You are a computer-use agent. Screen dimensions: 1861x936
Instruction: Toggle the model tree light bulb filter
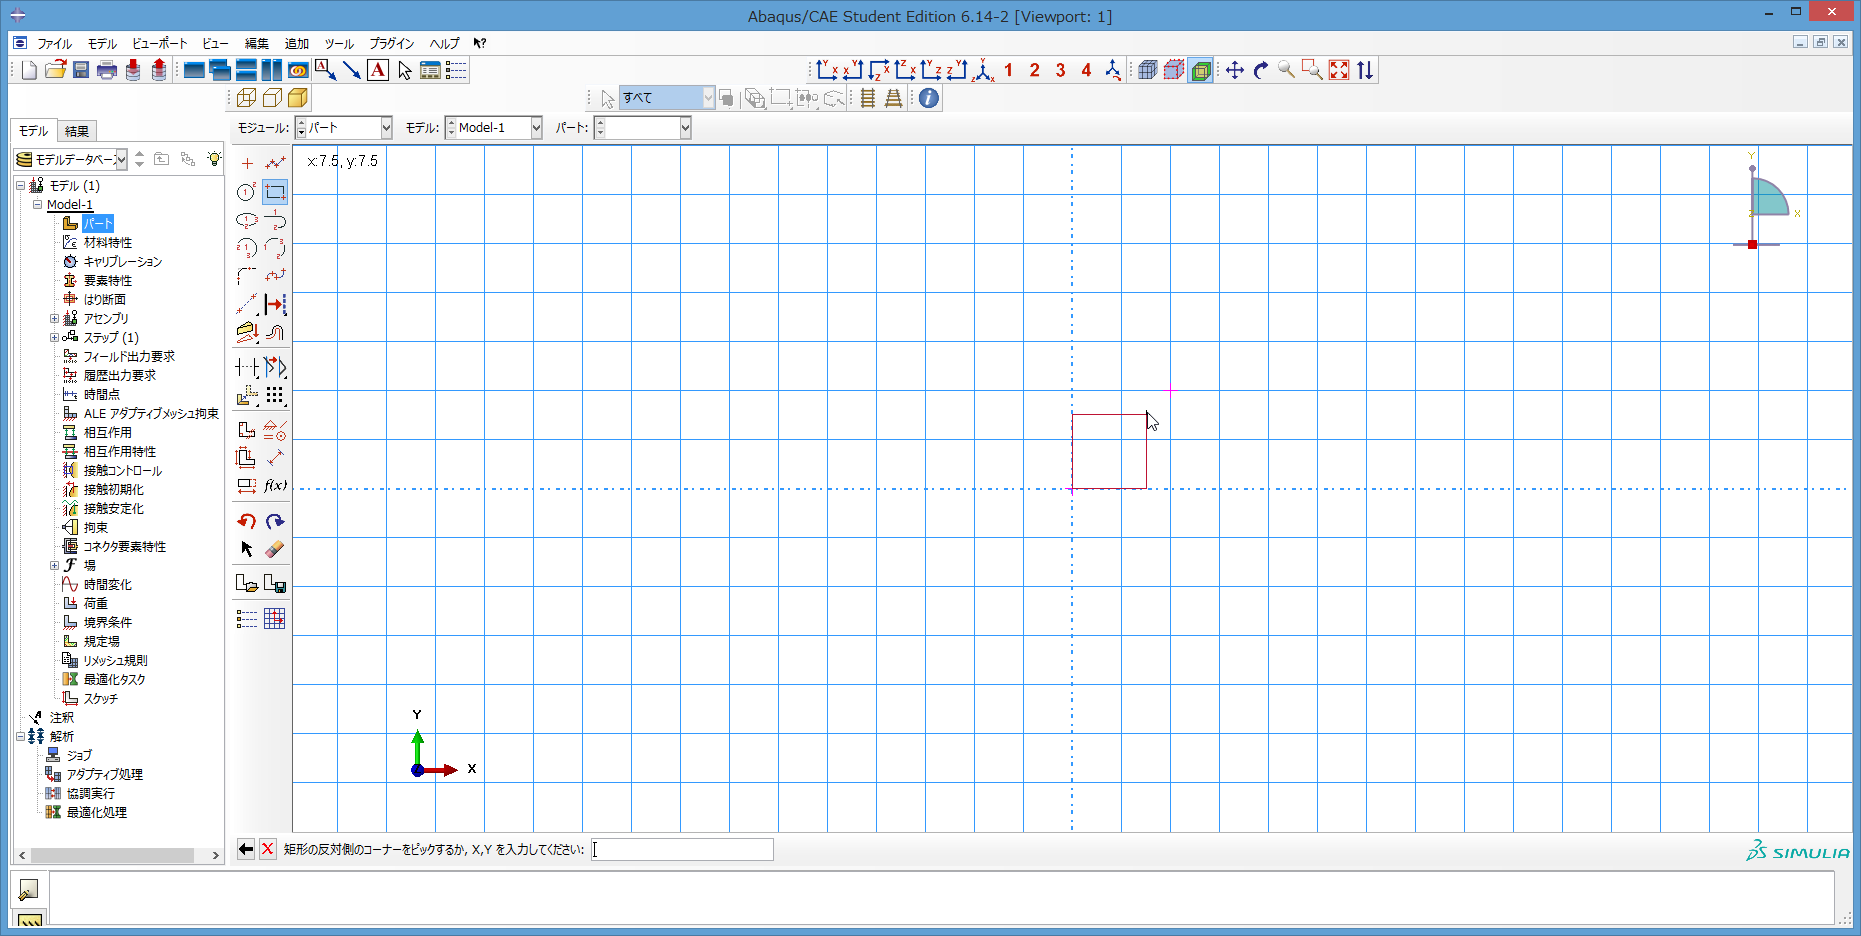pos(213,159)
